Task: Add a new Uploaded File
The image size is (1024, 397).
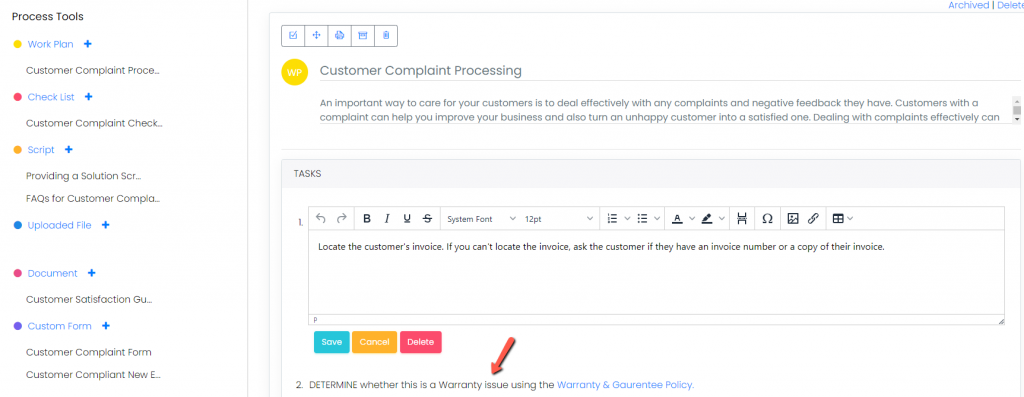Action: click(x=106, y=225)
